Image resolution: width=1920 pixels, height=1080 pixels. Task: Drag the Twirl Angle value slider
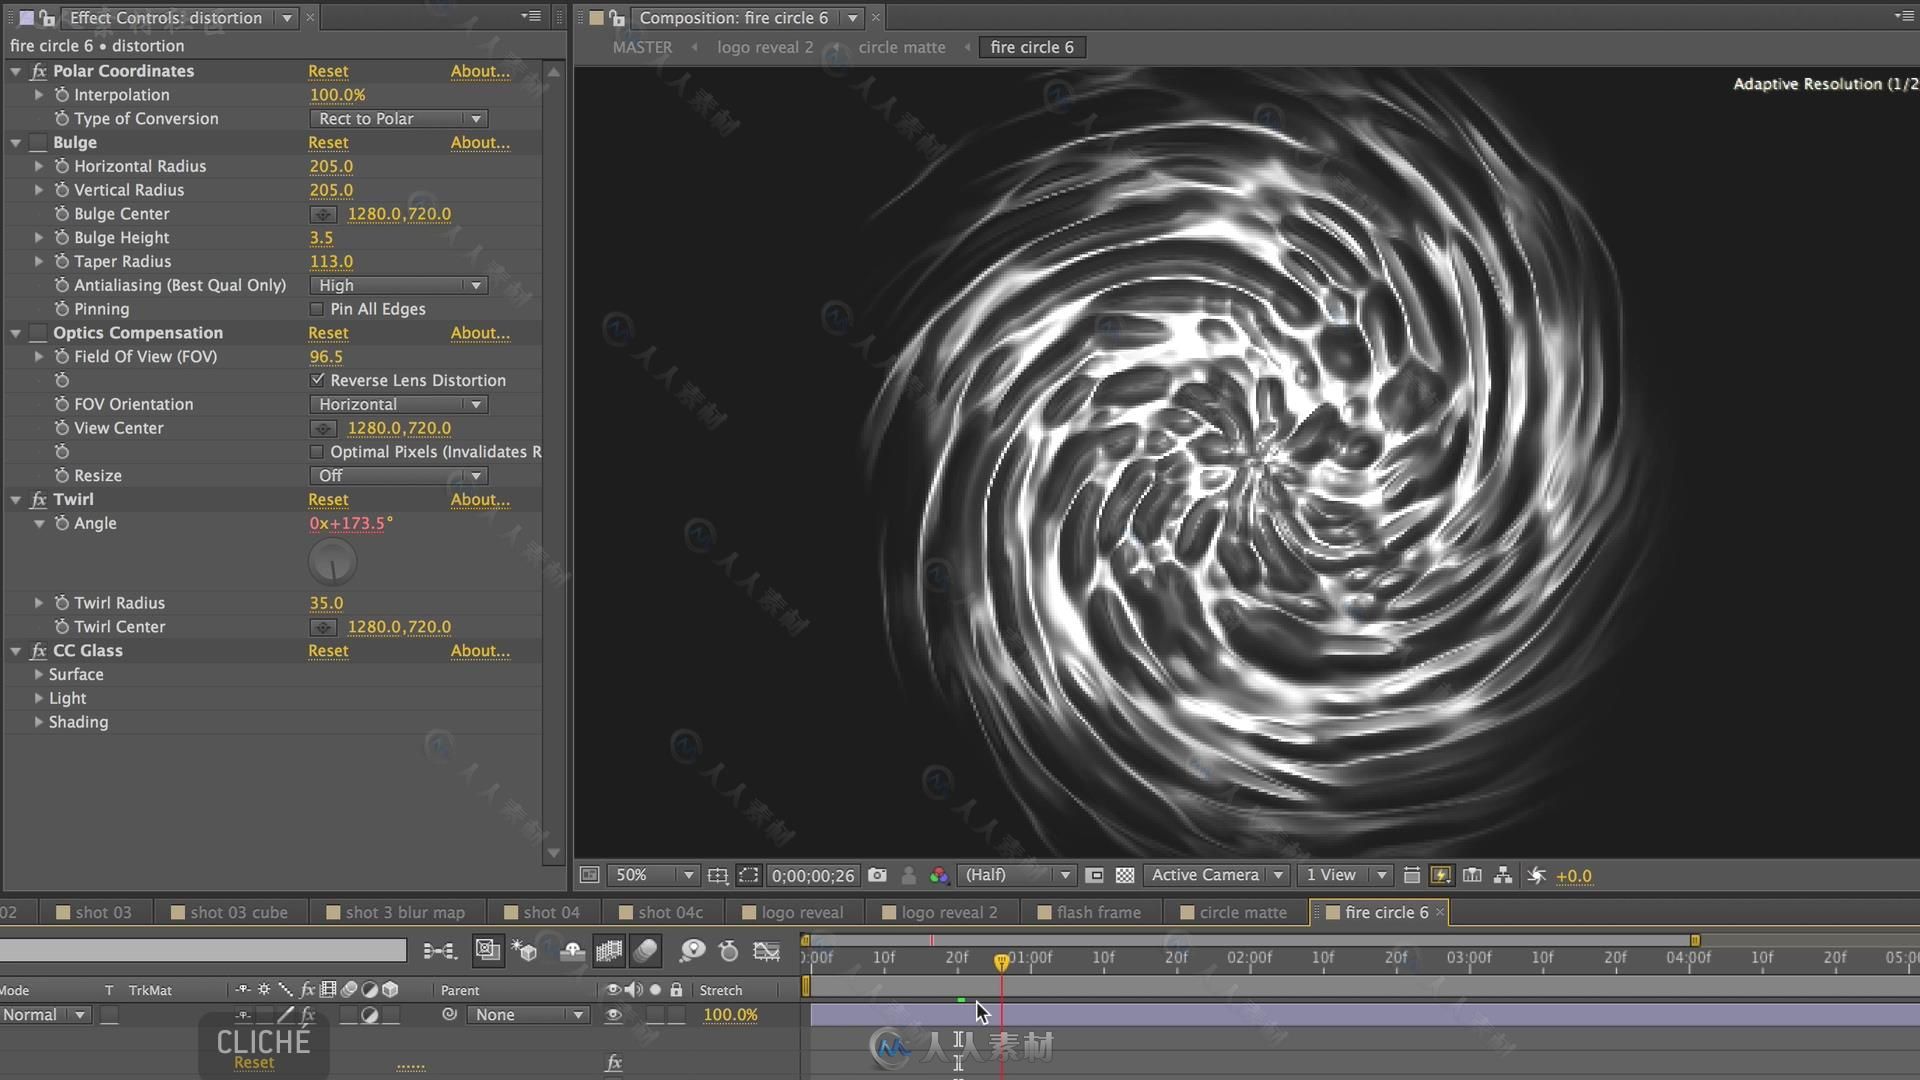point(351,522)
